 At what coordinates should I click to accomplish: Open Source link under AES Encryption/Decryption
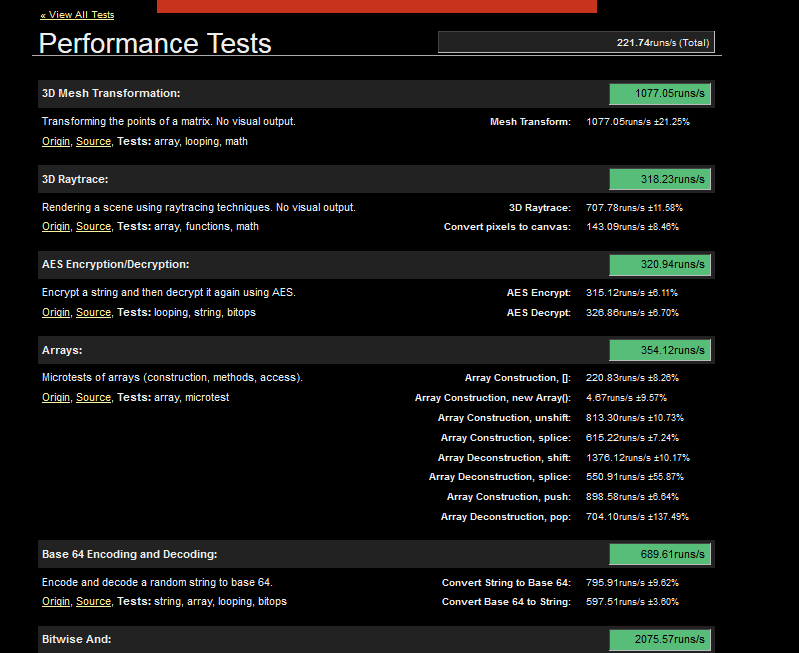[x=93, y=312]
